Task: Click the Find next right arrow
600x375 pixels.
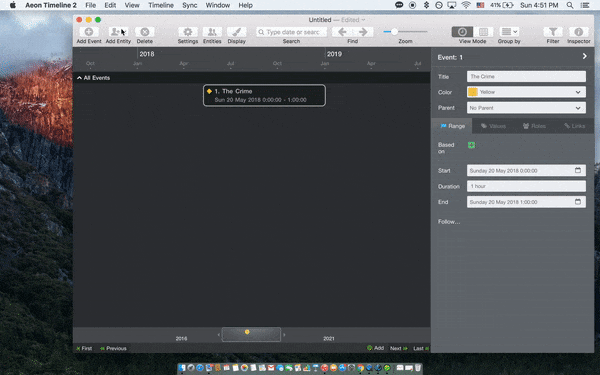Action: 363,32
